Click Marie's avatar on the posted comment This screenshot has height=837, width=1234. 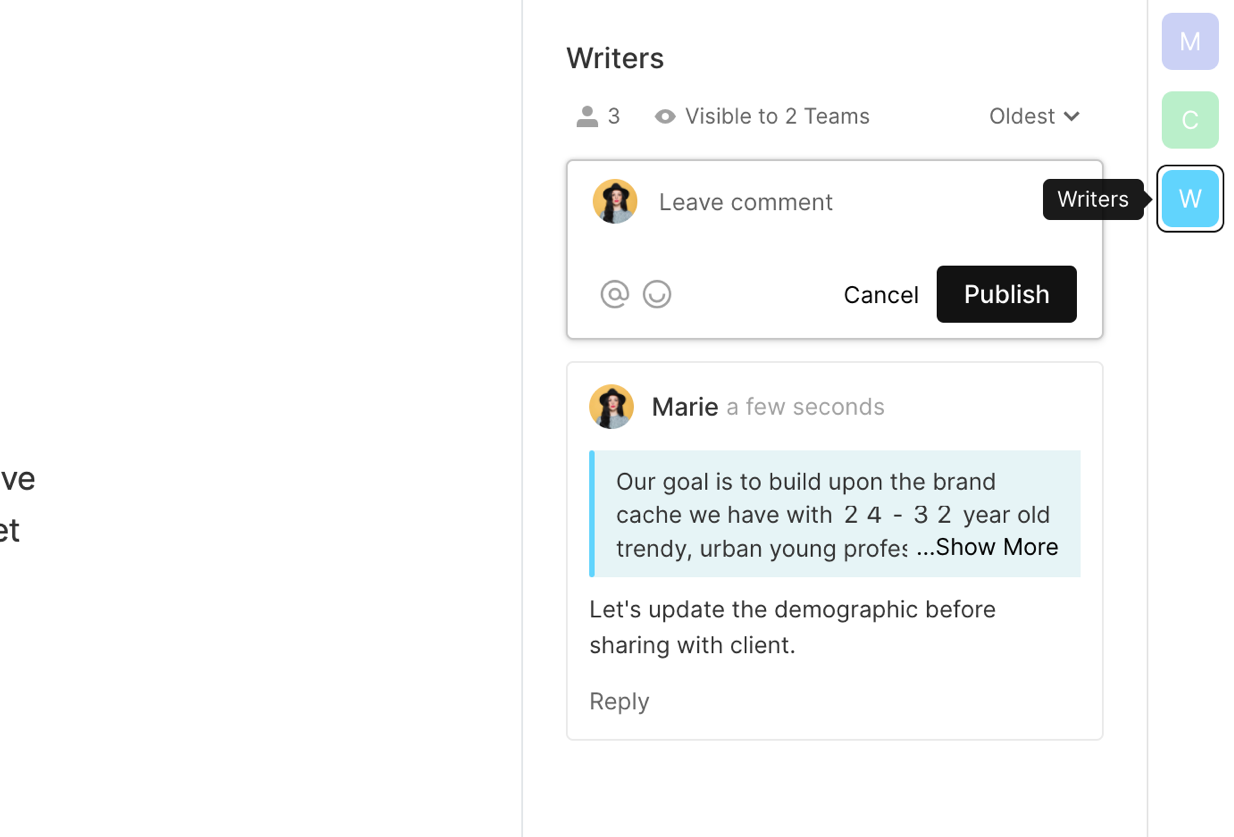tap(611, 407)
